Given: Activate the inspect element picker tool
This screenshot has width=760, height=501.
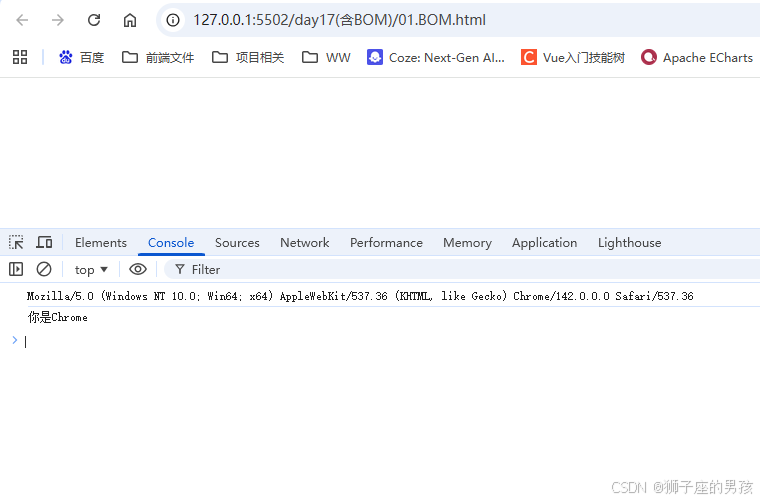Looking at the screenshot, I should coord(16,242).
